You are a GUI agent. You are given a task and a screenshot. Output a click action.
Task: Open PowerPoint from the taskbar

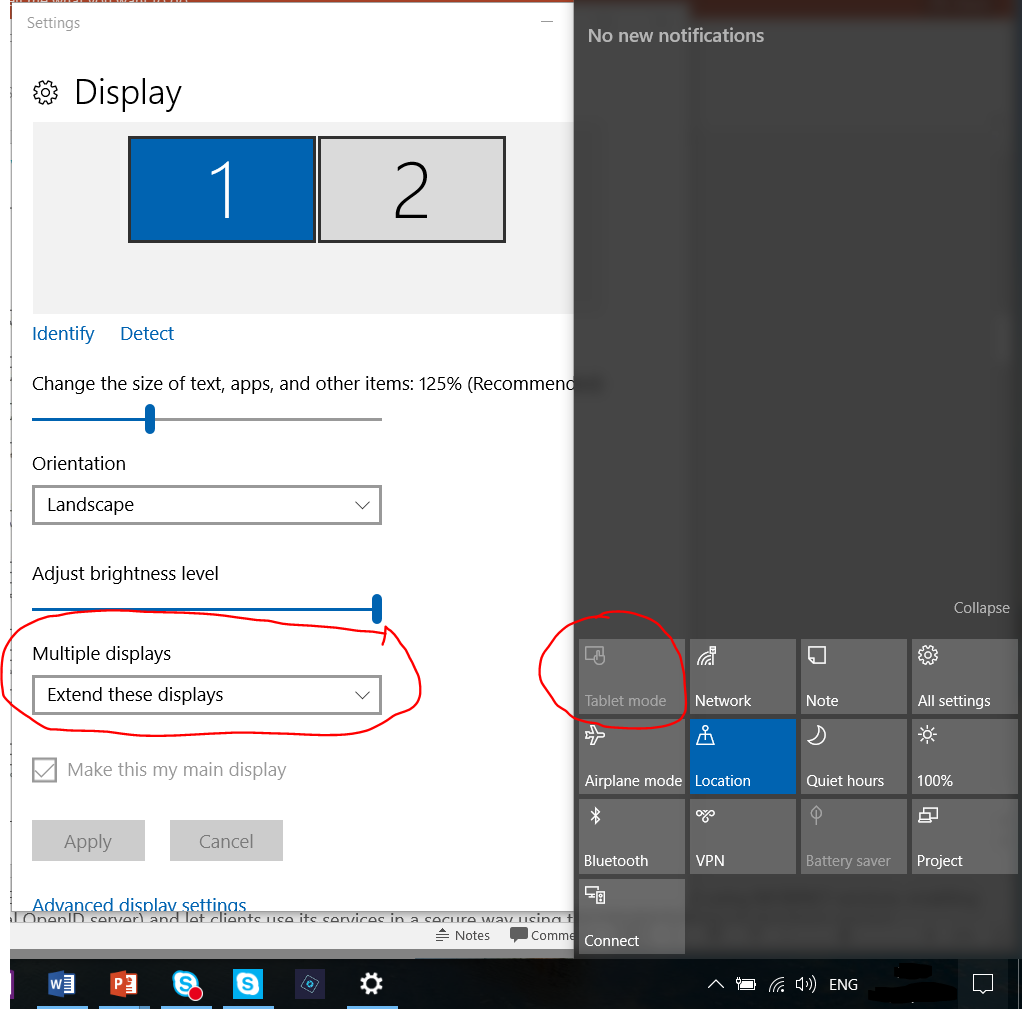tap(123, 984)
